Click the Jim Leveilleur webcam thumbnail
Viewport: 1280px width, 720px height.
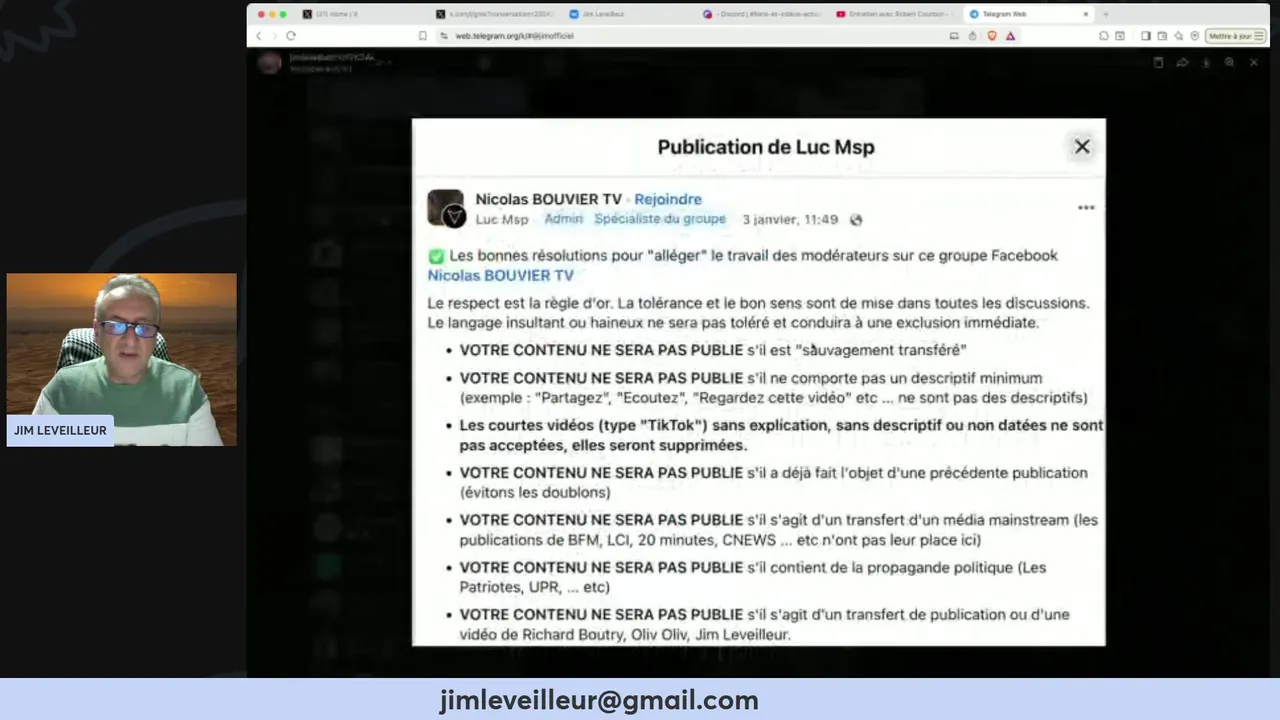pyautogui.click(x=122, y=360)
